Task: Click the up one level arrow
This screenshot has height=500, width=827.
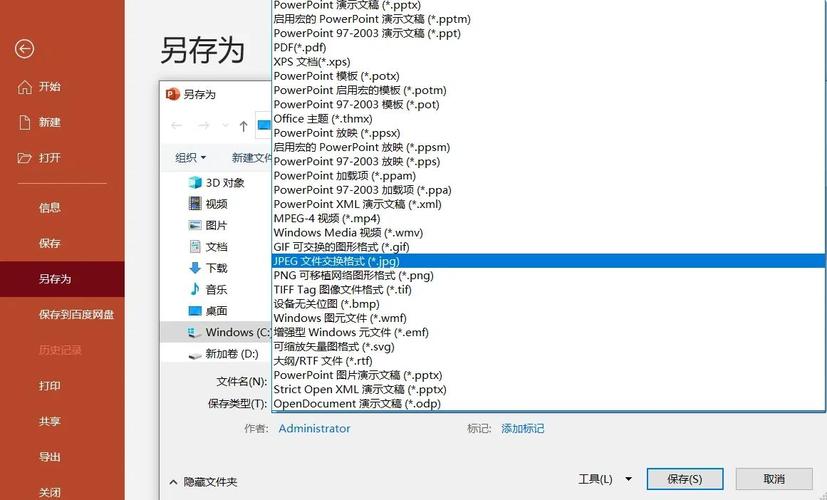Action: [x=243, y=126]
